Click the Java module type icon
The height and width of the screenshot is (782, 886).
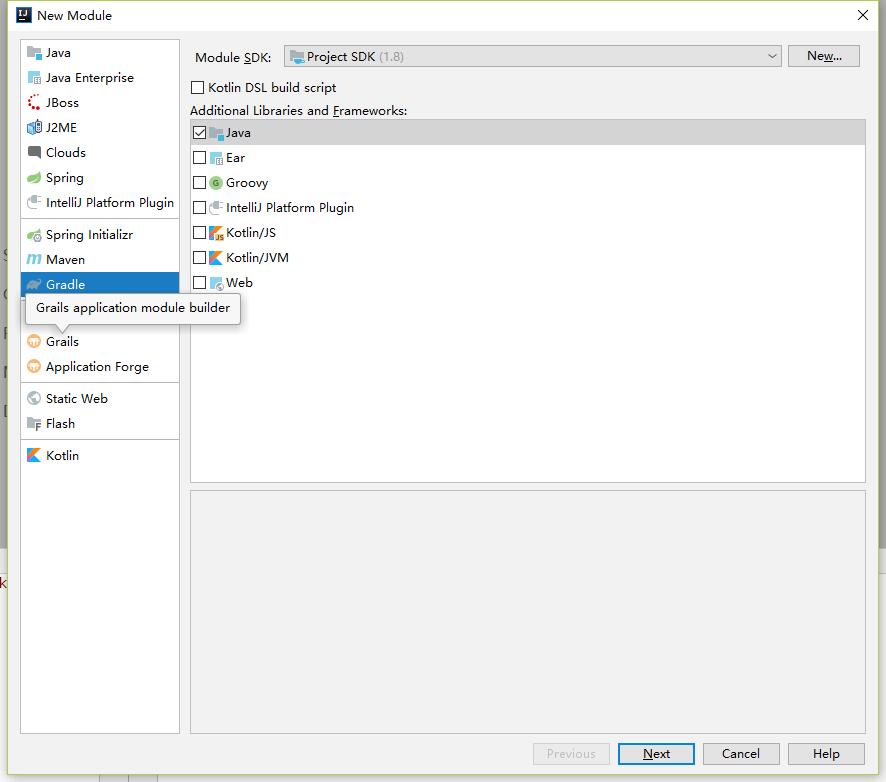point(34,53)
